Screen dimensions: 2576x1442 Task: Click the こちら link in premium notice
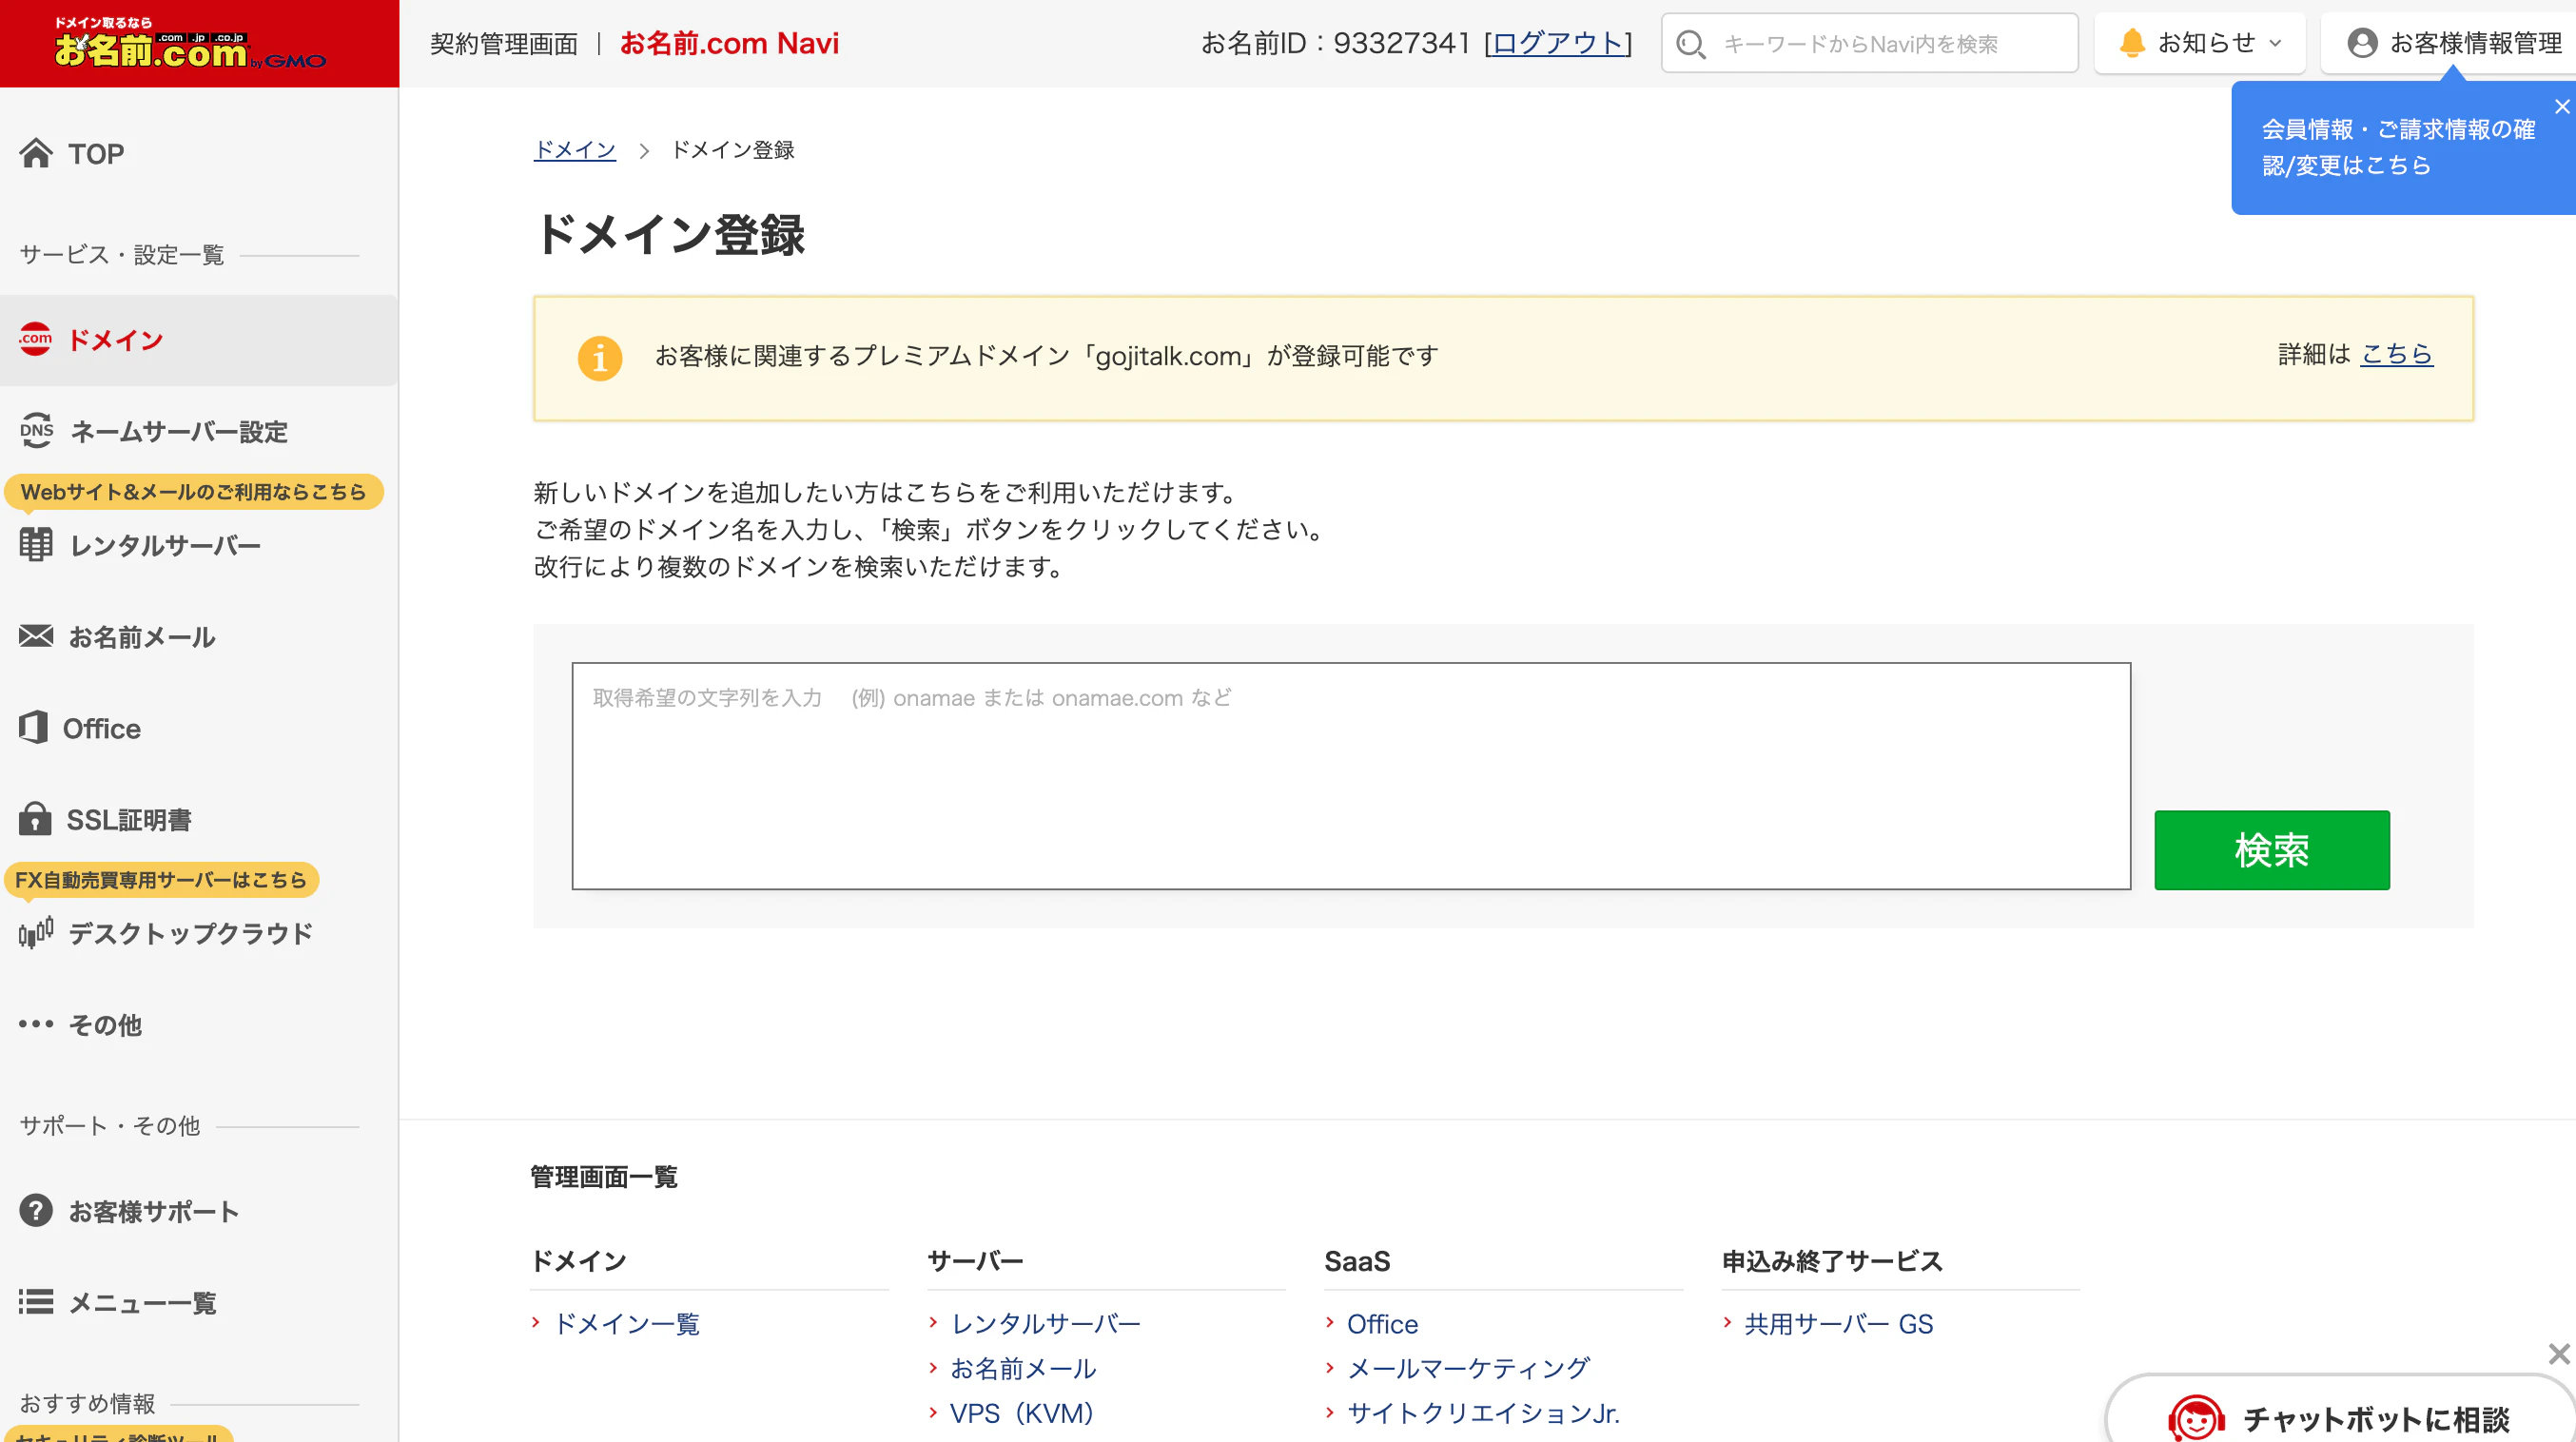coord(2396,354)
